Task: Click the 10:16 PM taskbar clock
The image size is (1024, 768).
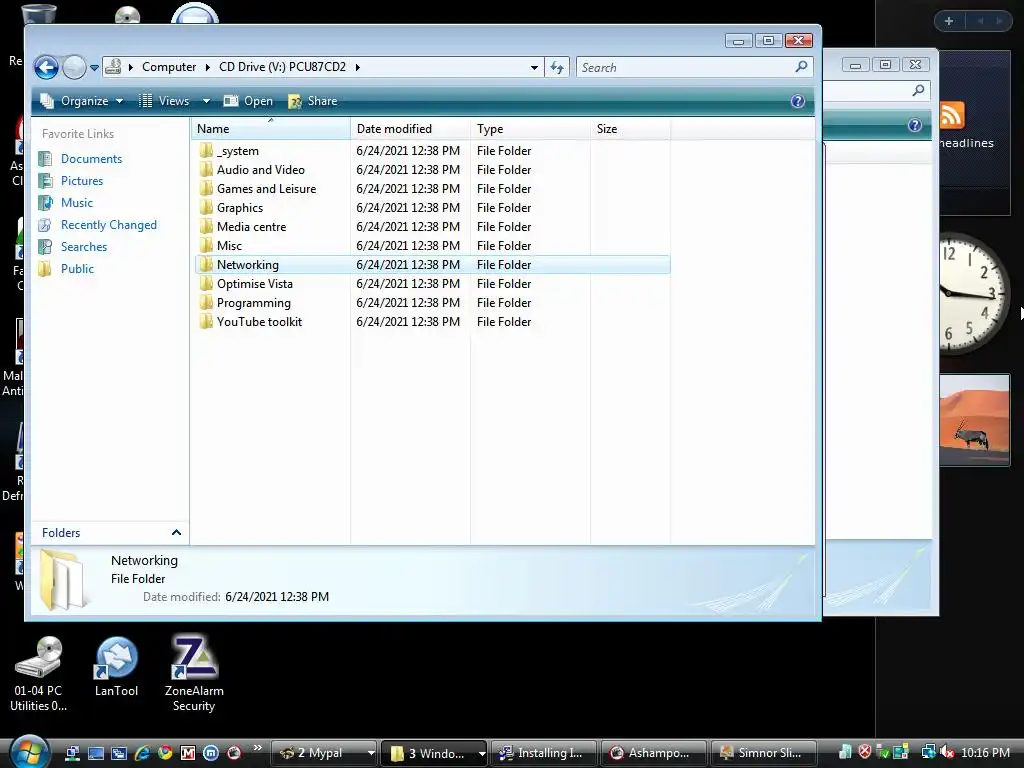Action: [x=985, y=753]
